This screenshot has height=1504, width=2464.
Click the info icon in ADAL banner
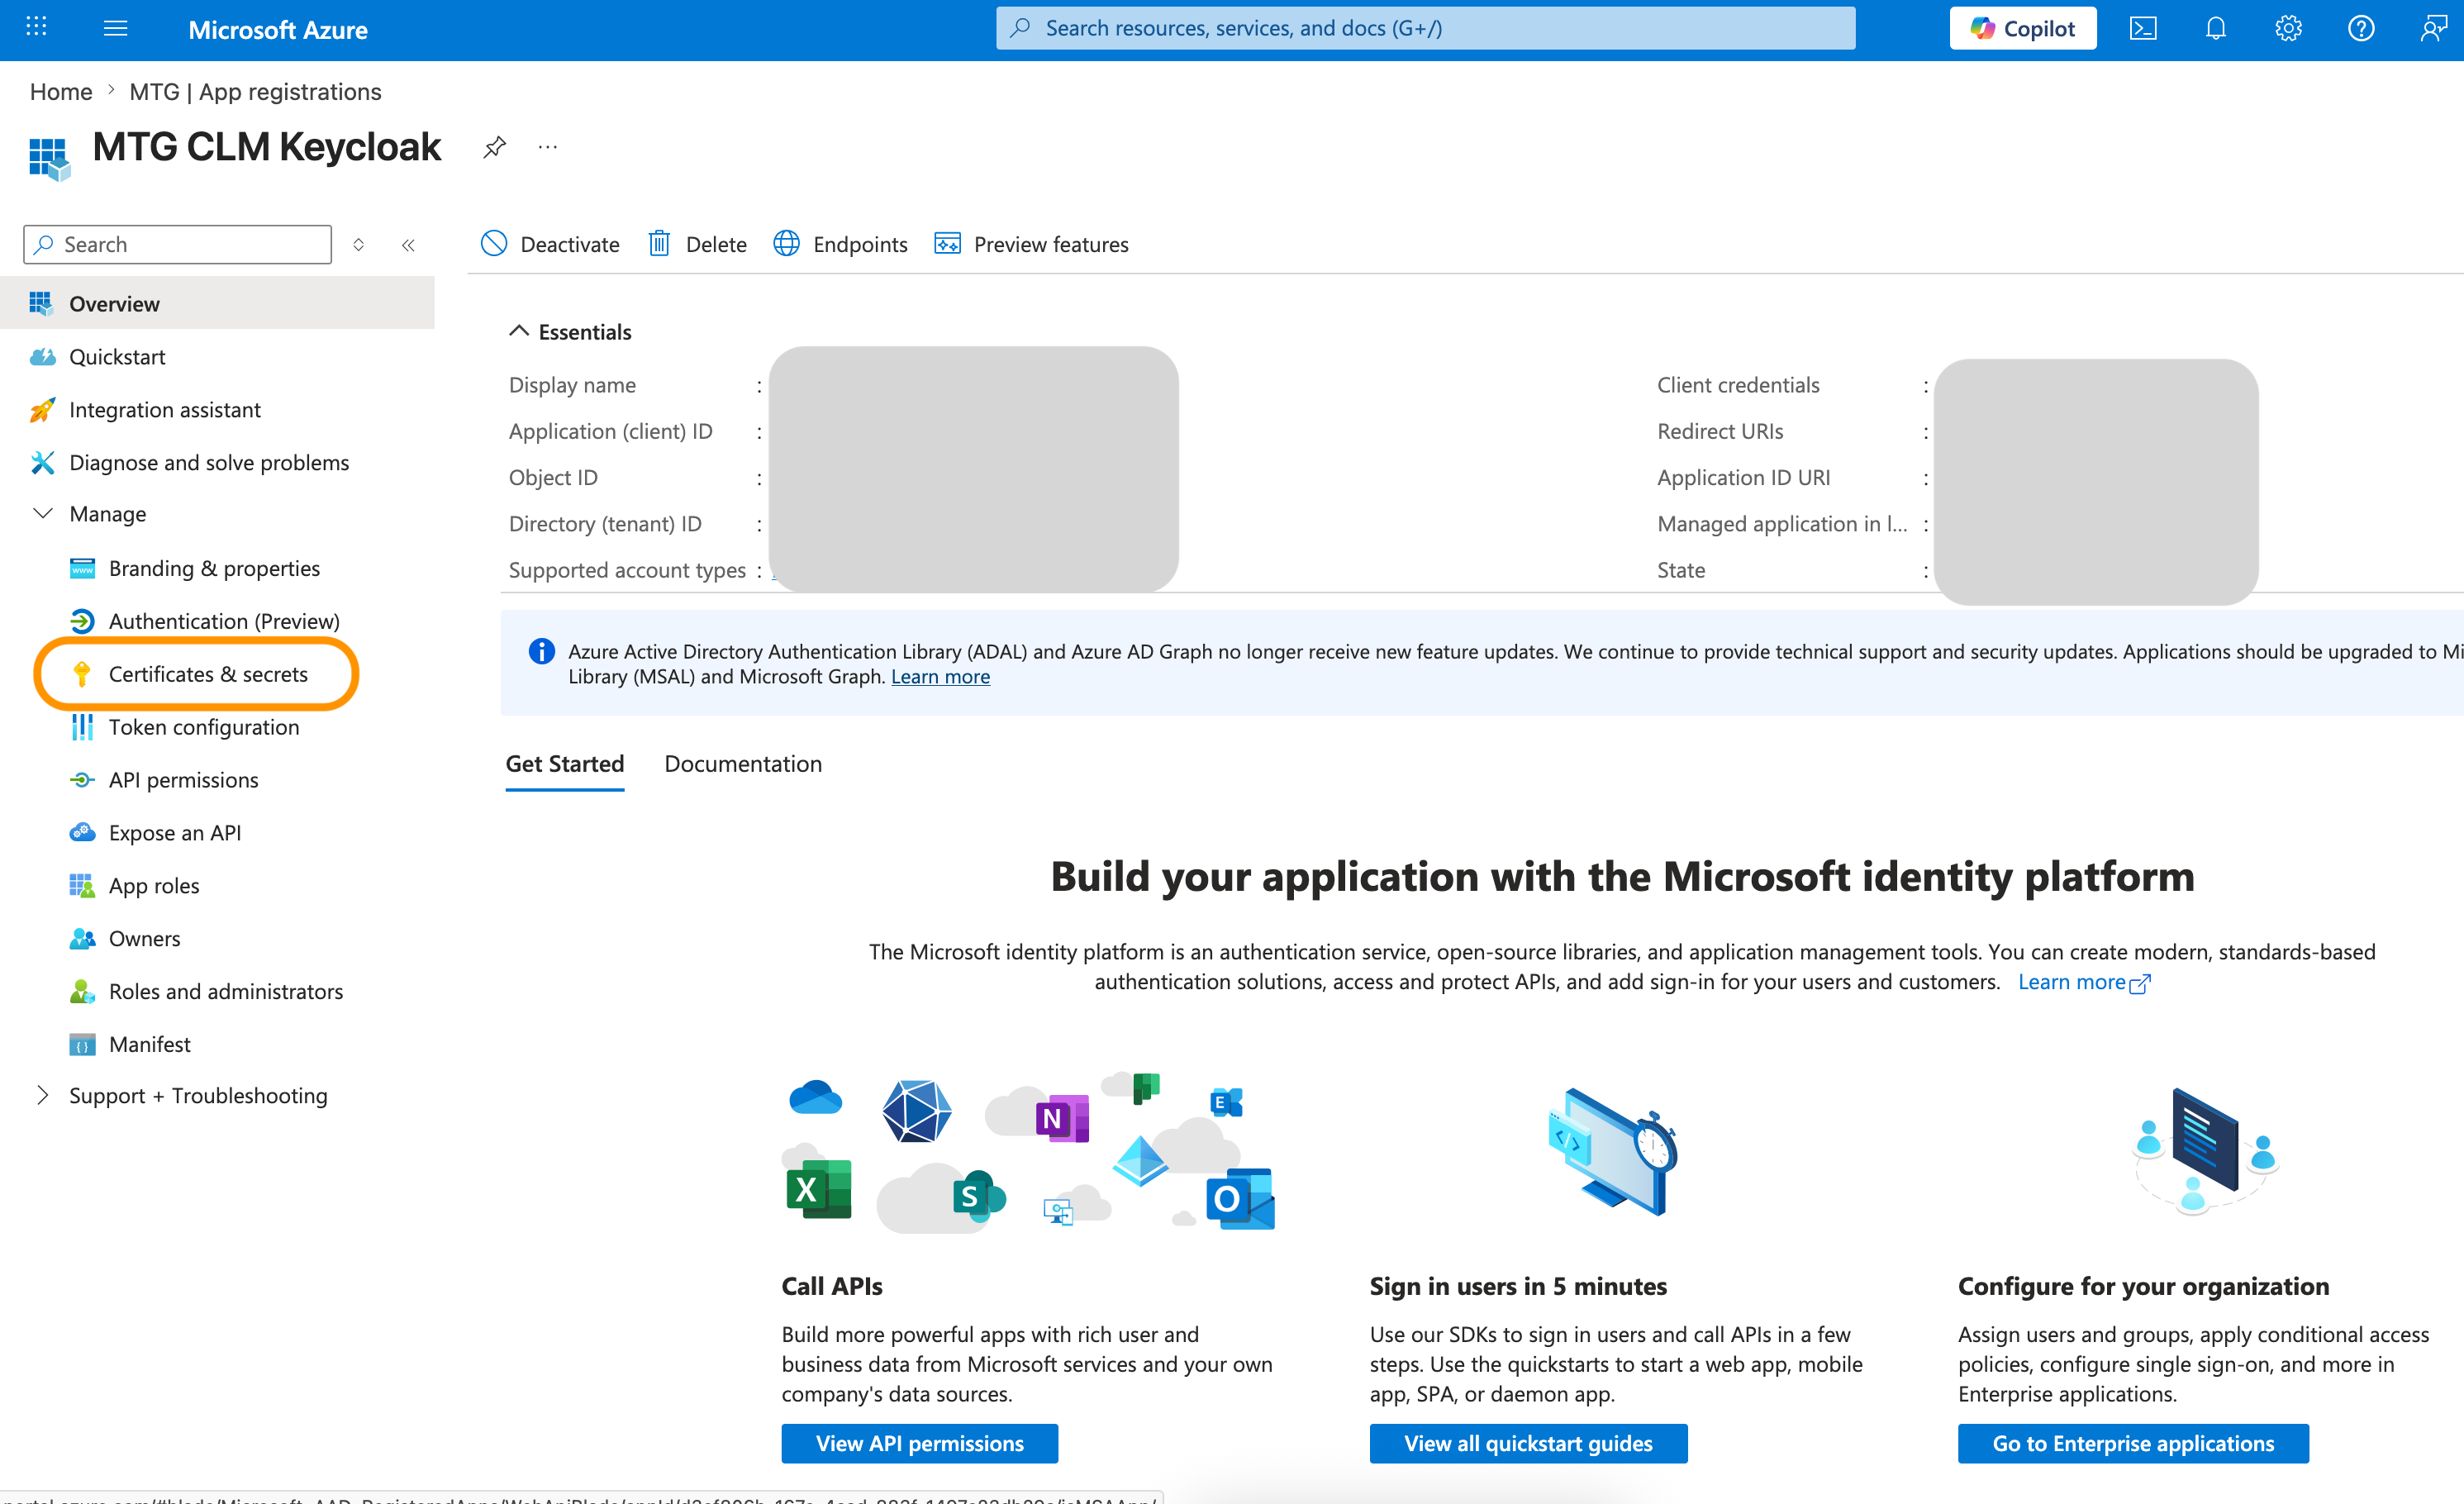(541, 652)
